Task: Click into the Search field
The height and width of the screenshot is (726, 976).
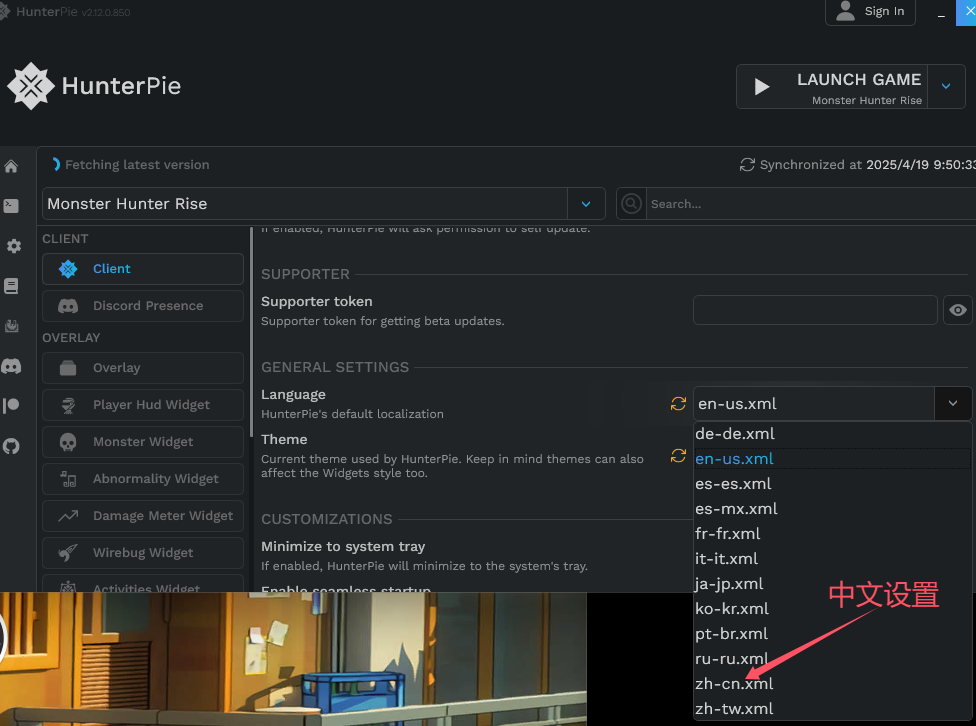Action: click(811, 204)
